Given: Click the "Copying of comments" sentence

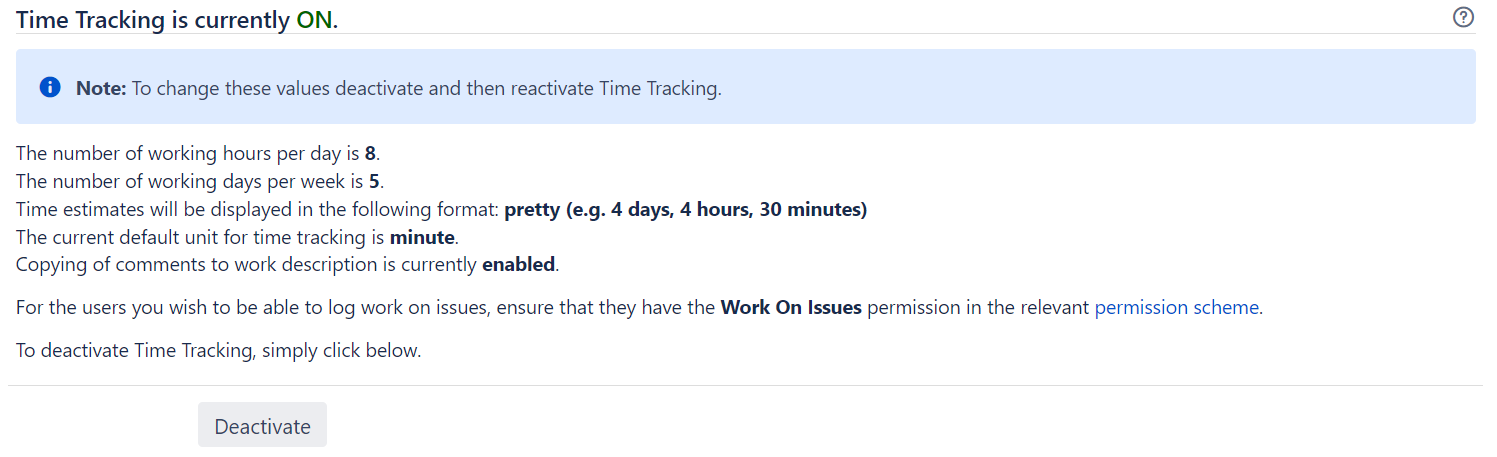Looking at the screenshot, I should click(245, 265).
